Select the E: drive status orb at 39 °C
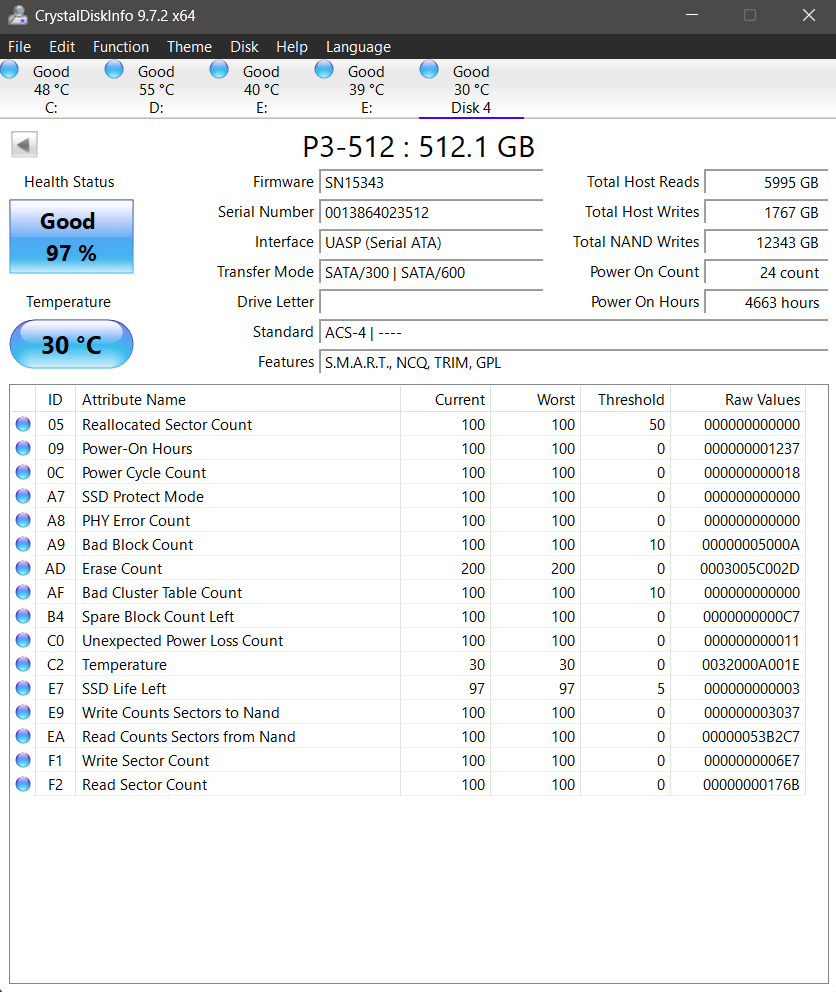This screenshot has height=992, width=836. pyautogui.click(x=324, y=69)
